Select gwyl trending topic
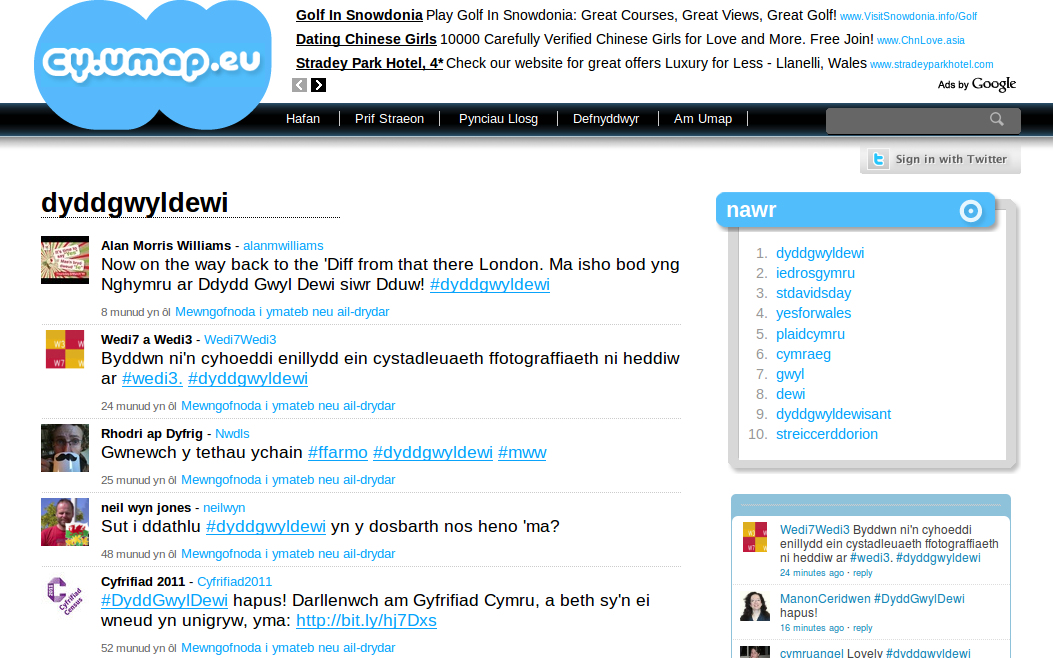Viewport: 1053px width, 658px height. click(x=790, y=375)
